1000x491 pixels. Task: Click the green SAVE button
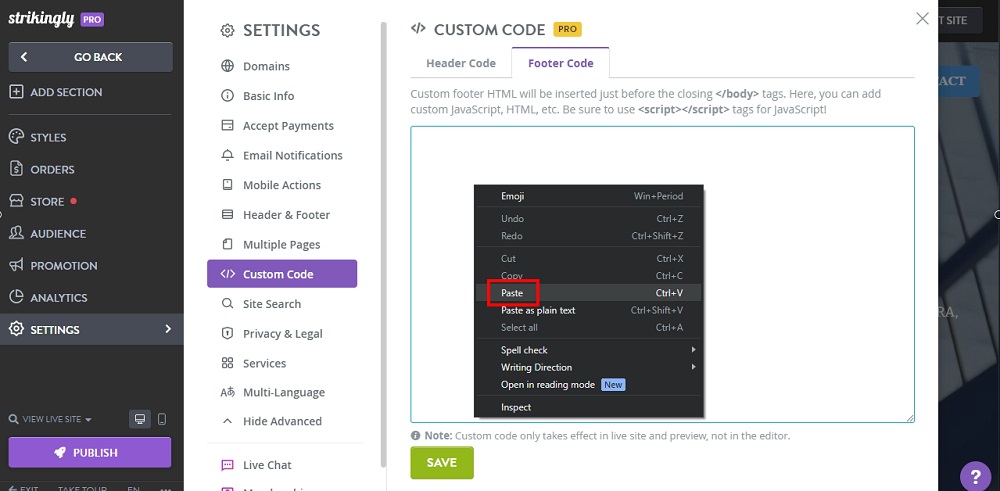point(442,462)
